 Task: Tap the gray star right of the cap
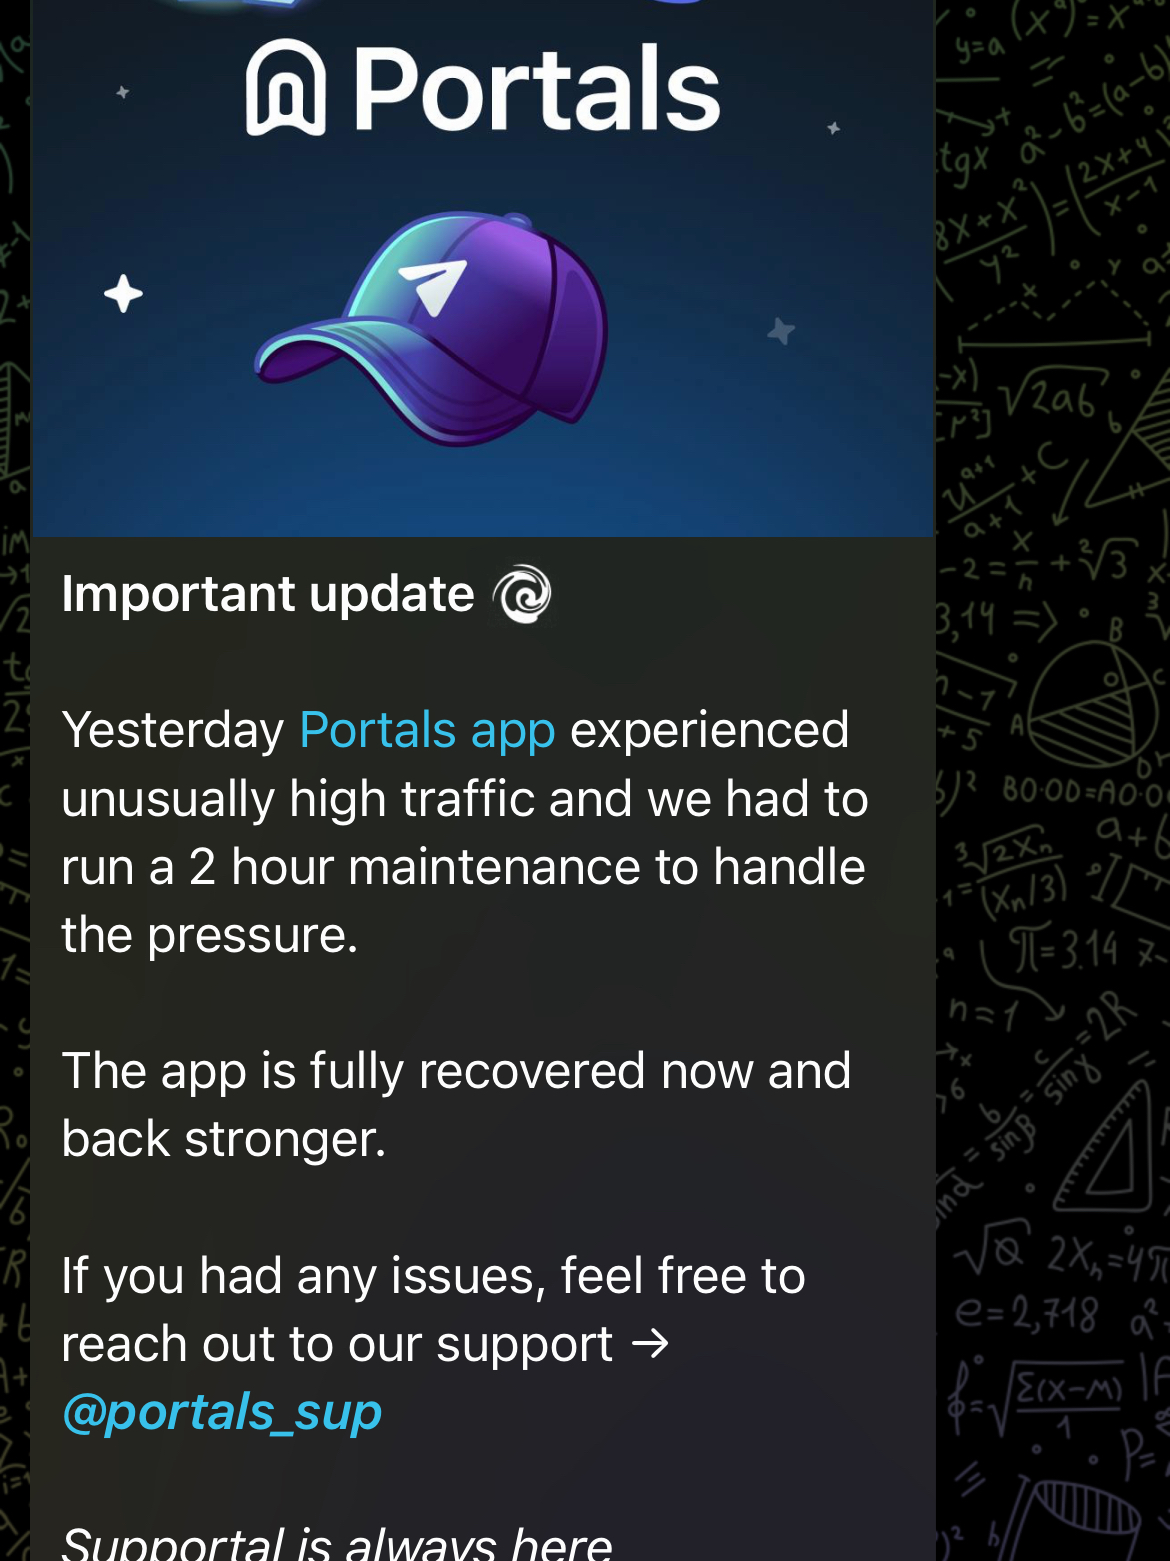point(781,331)
